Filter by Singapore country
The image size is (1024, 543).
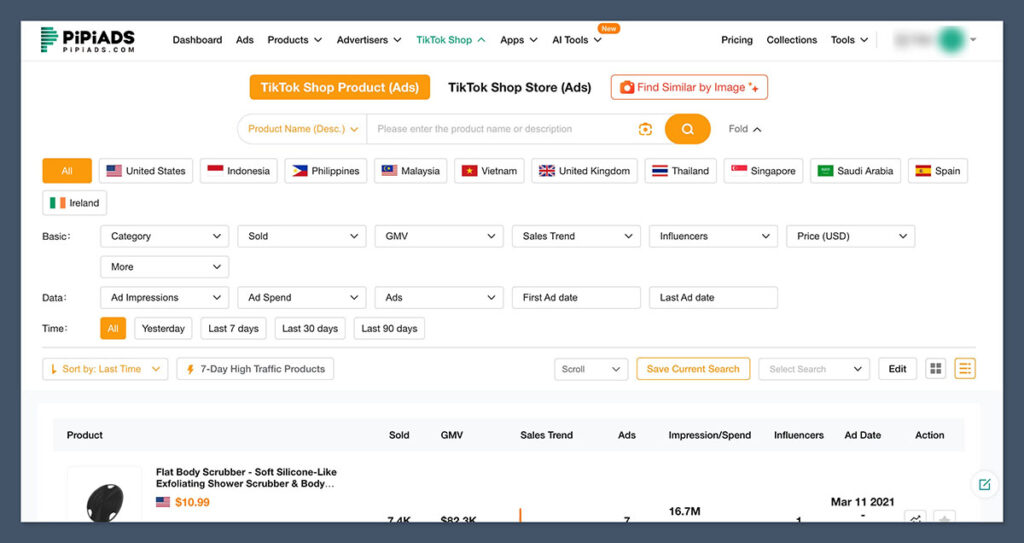click(x=763, y=171)
